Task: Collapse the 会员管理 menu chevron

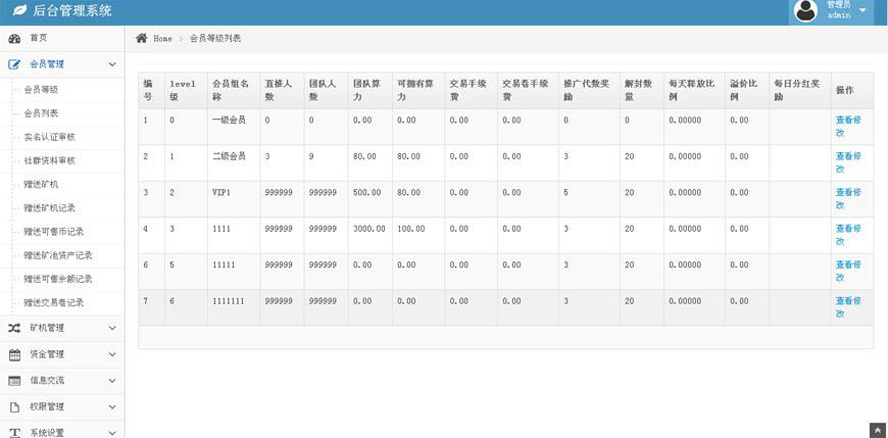Action: coord(112,65)
